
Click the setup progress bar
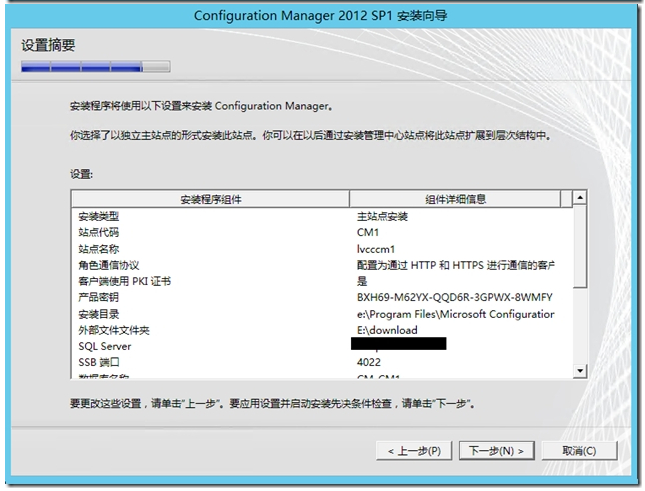pyautogui.click(x=95, y=67)
